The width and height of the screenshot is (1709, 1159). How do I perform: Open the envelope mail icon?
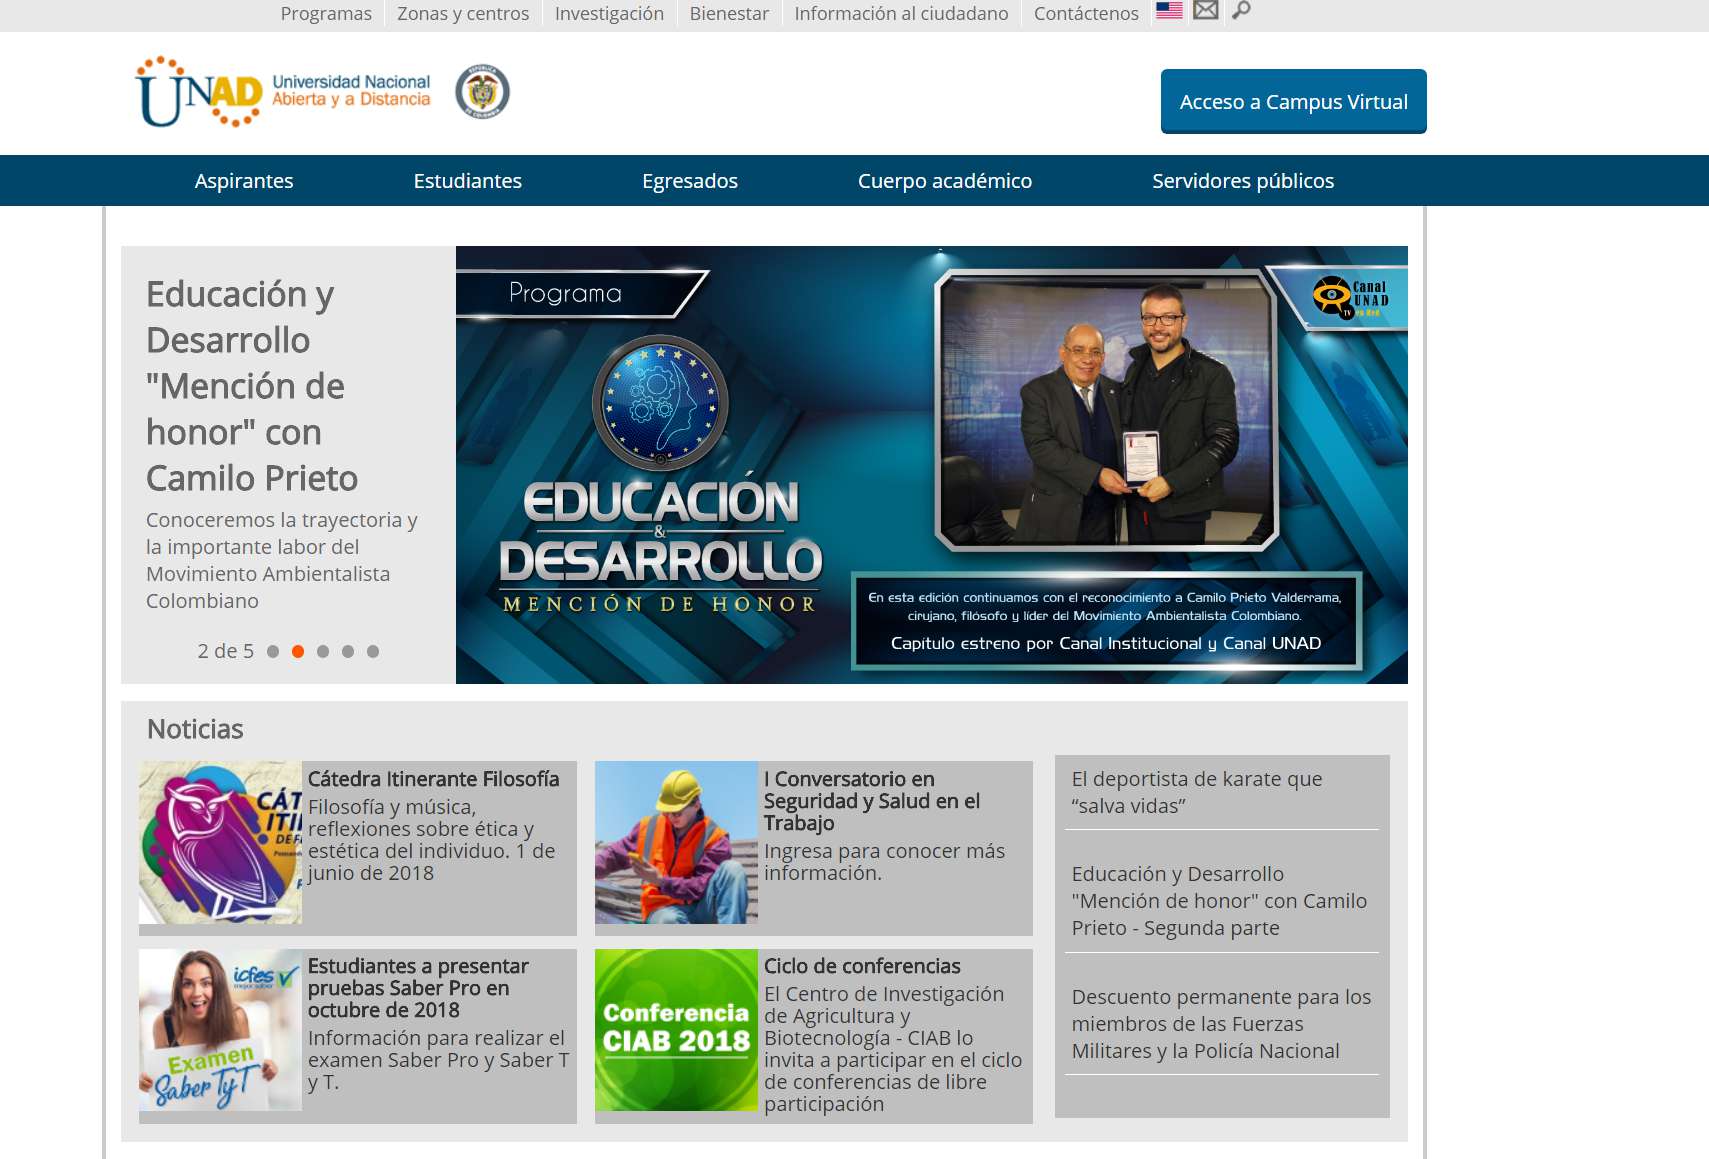1206,11
